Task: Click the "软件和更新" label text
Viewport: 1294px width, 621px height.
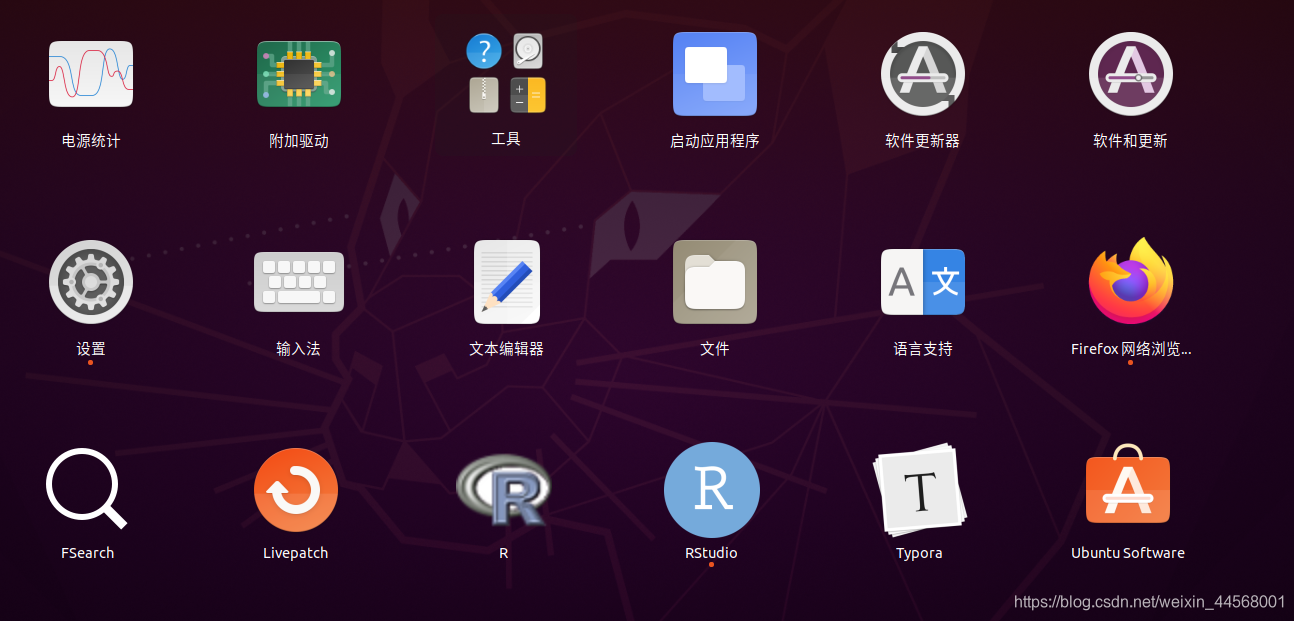Action: pyautogui.click(x=1131, y=141)
